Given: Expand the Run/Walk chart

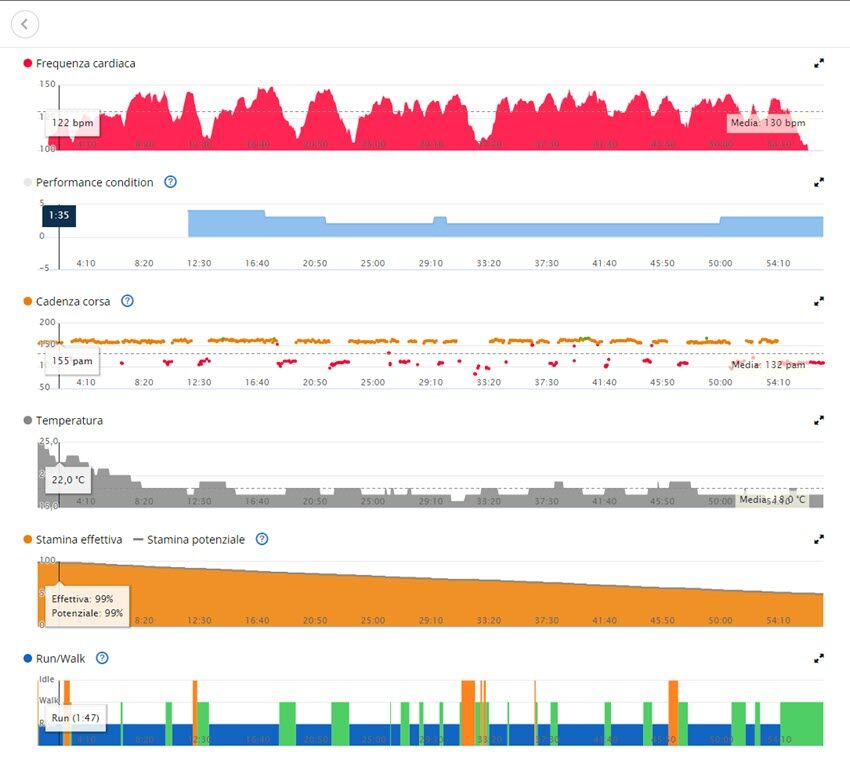Looking at the screenshot, I should pyautogui.click(x=819, y=658).
